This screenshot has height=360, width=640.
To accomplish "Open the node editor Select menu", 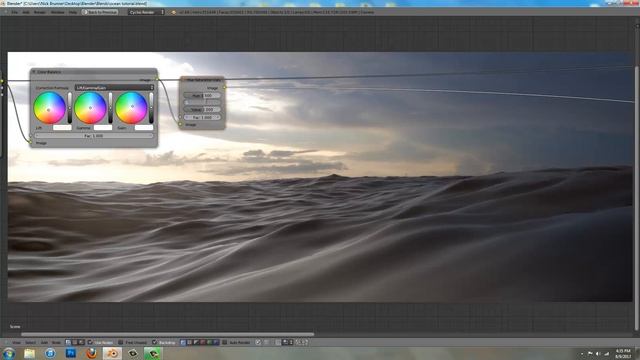I will point(31,342).
